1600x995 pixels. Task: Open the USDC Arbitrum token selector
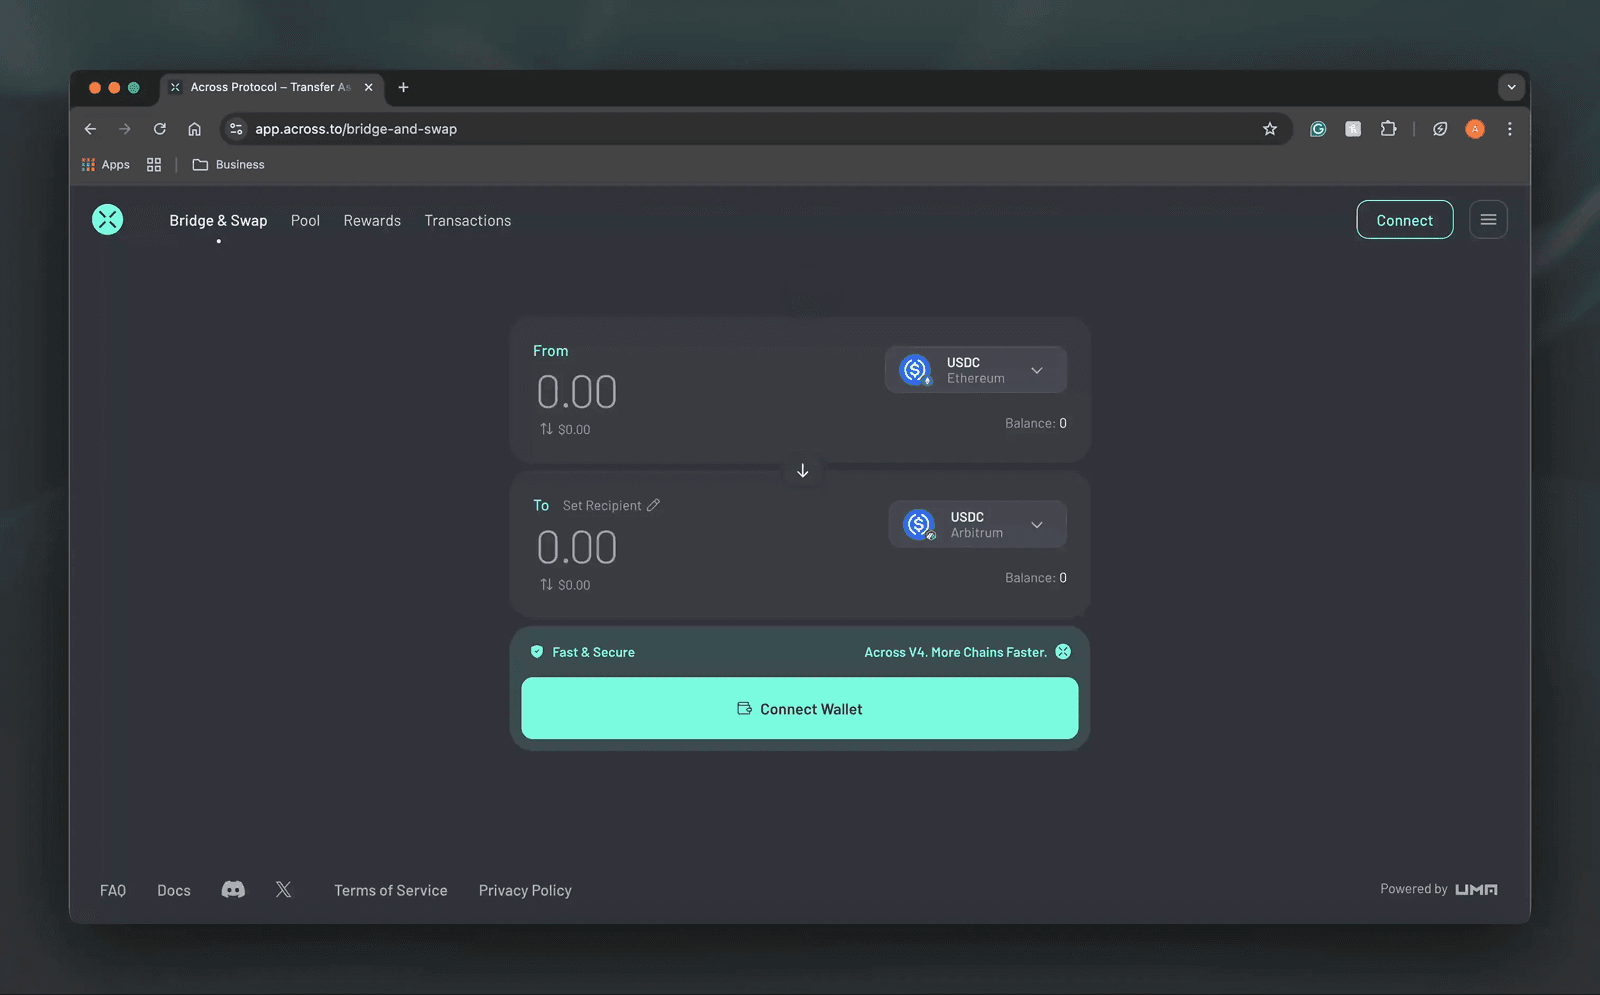(977, 523)
